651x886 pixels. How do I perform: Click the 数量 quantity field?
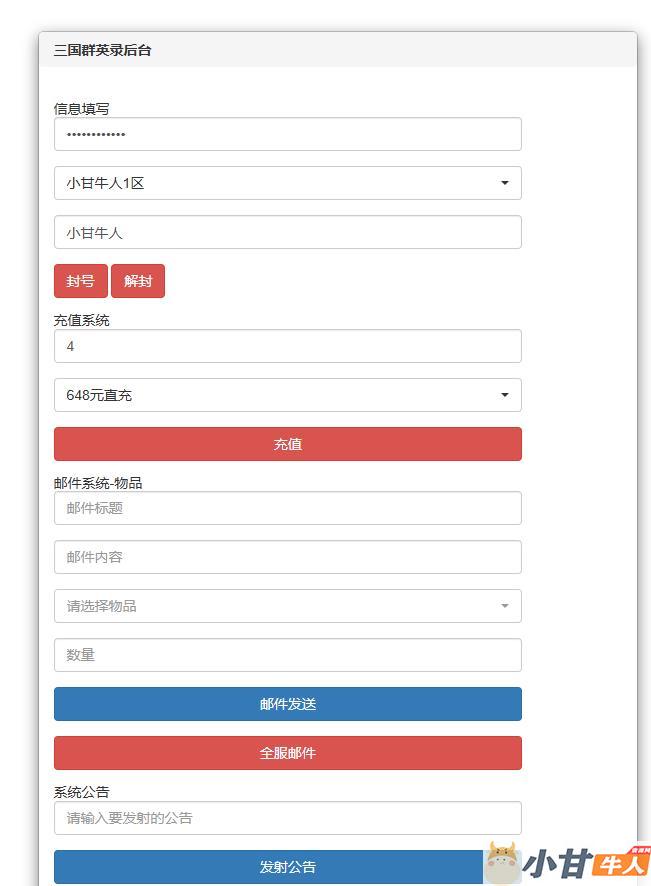point(287,655)
